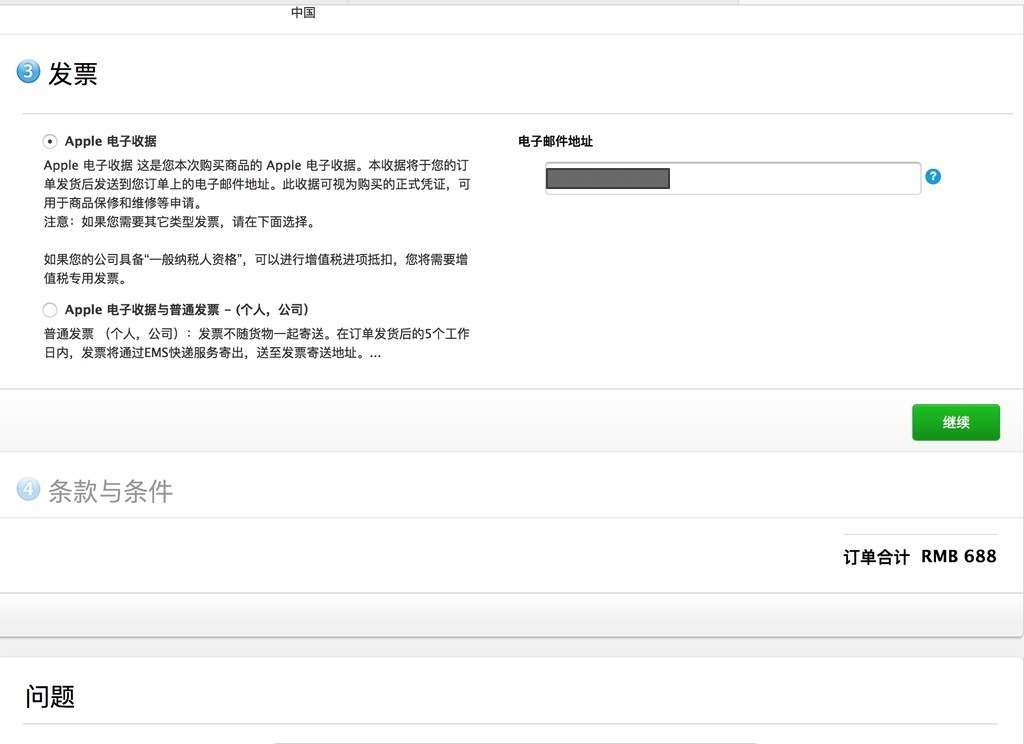Expand the truncated 普通发票 description ellipsis

[x=376, y=354]
